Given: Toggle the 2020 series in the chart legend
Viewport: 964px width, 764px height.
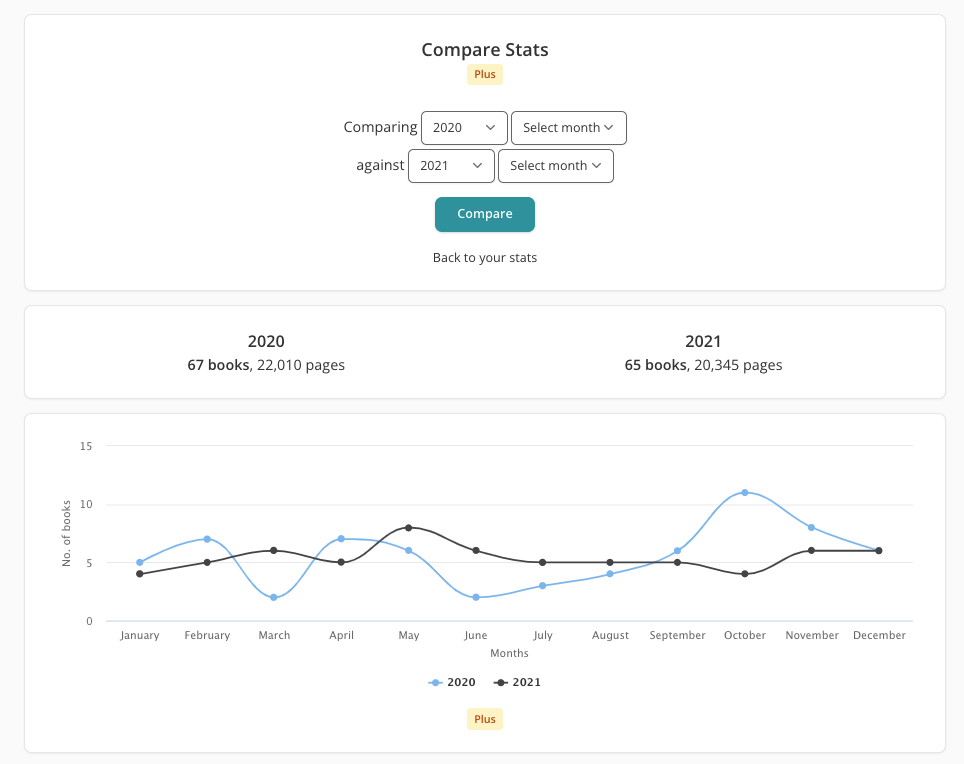Looking at the screenshot, I should pos(452,682).
